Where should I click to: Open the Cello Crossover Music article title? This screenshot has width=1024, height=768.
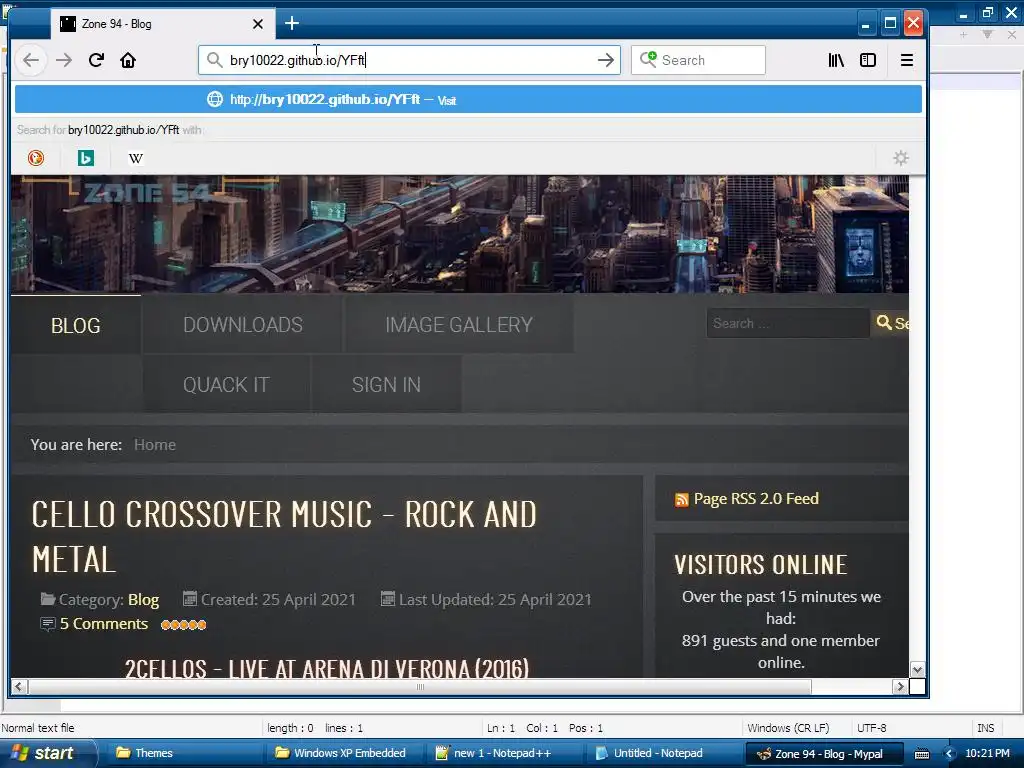point(284,537)
